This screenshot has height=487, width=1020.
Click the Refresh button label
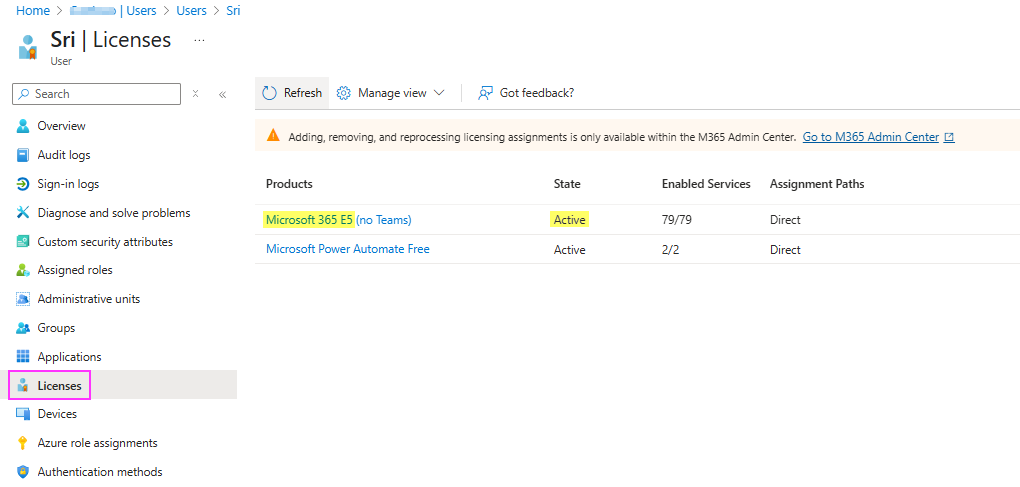point(302,93)
